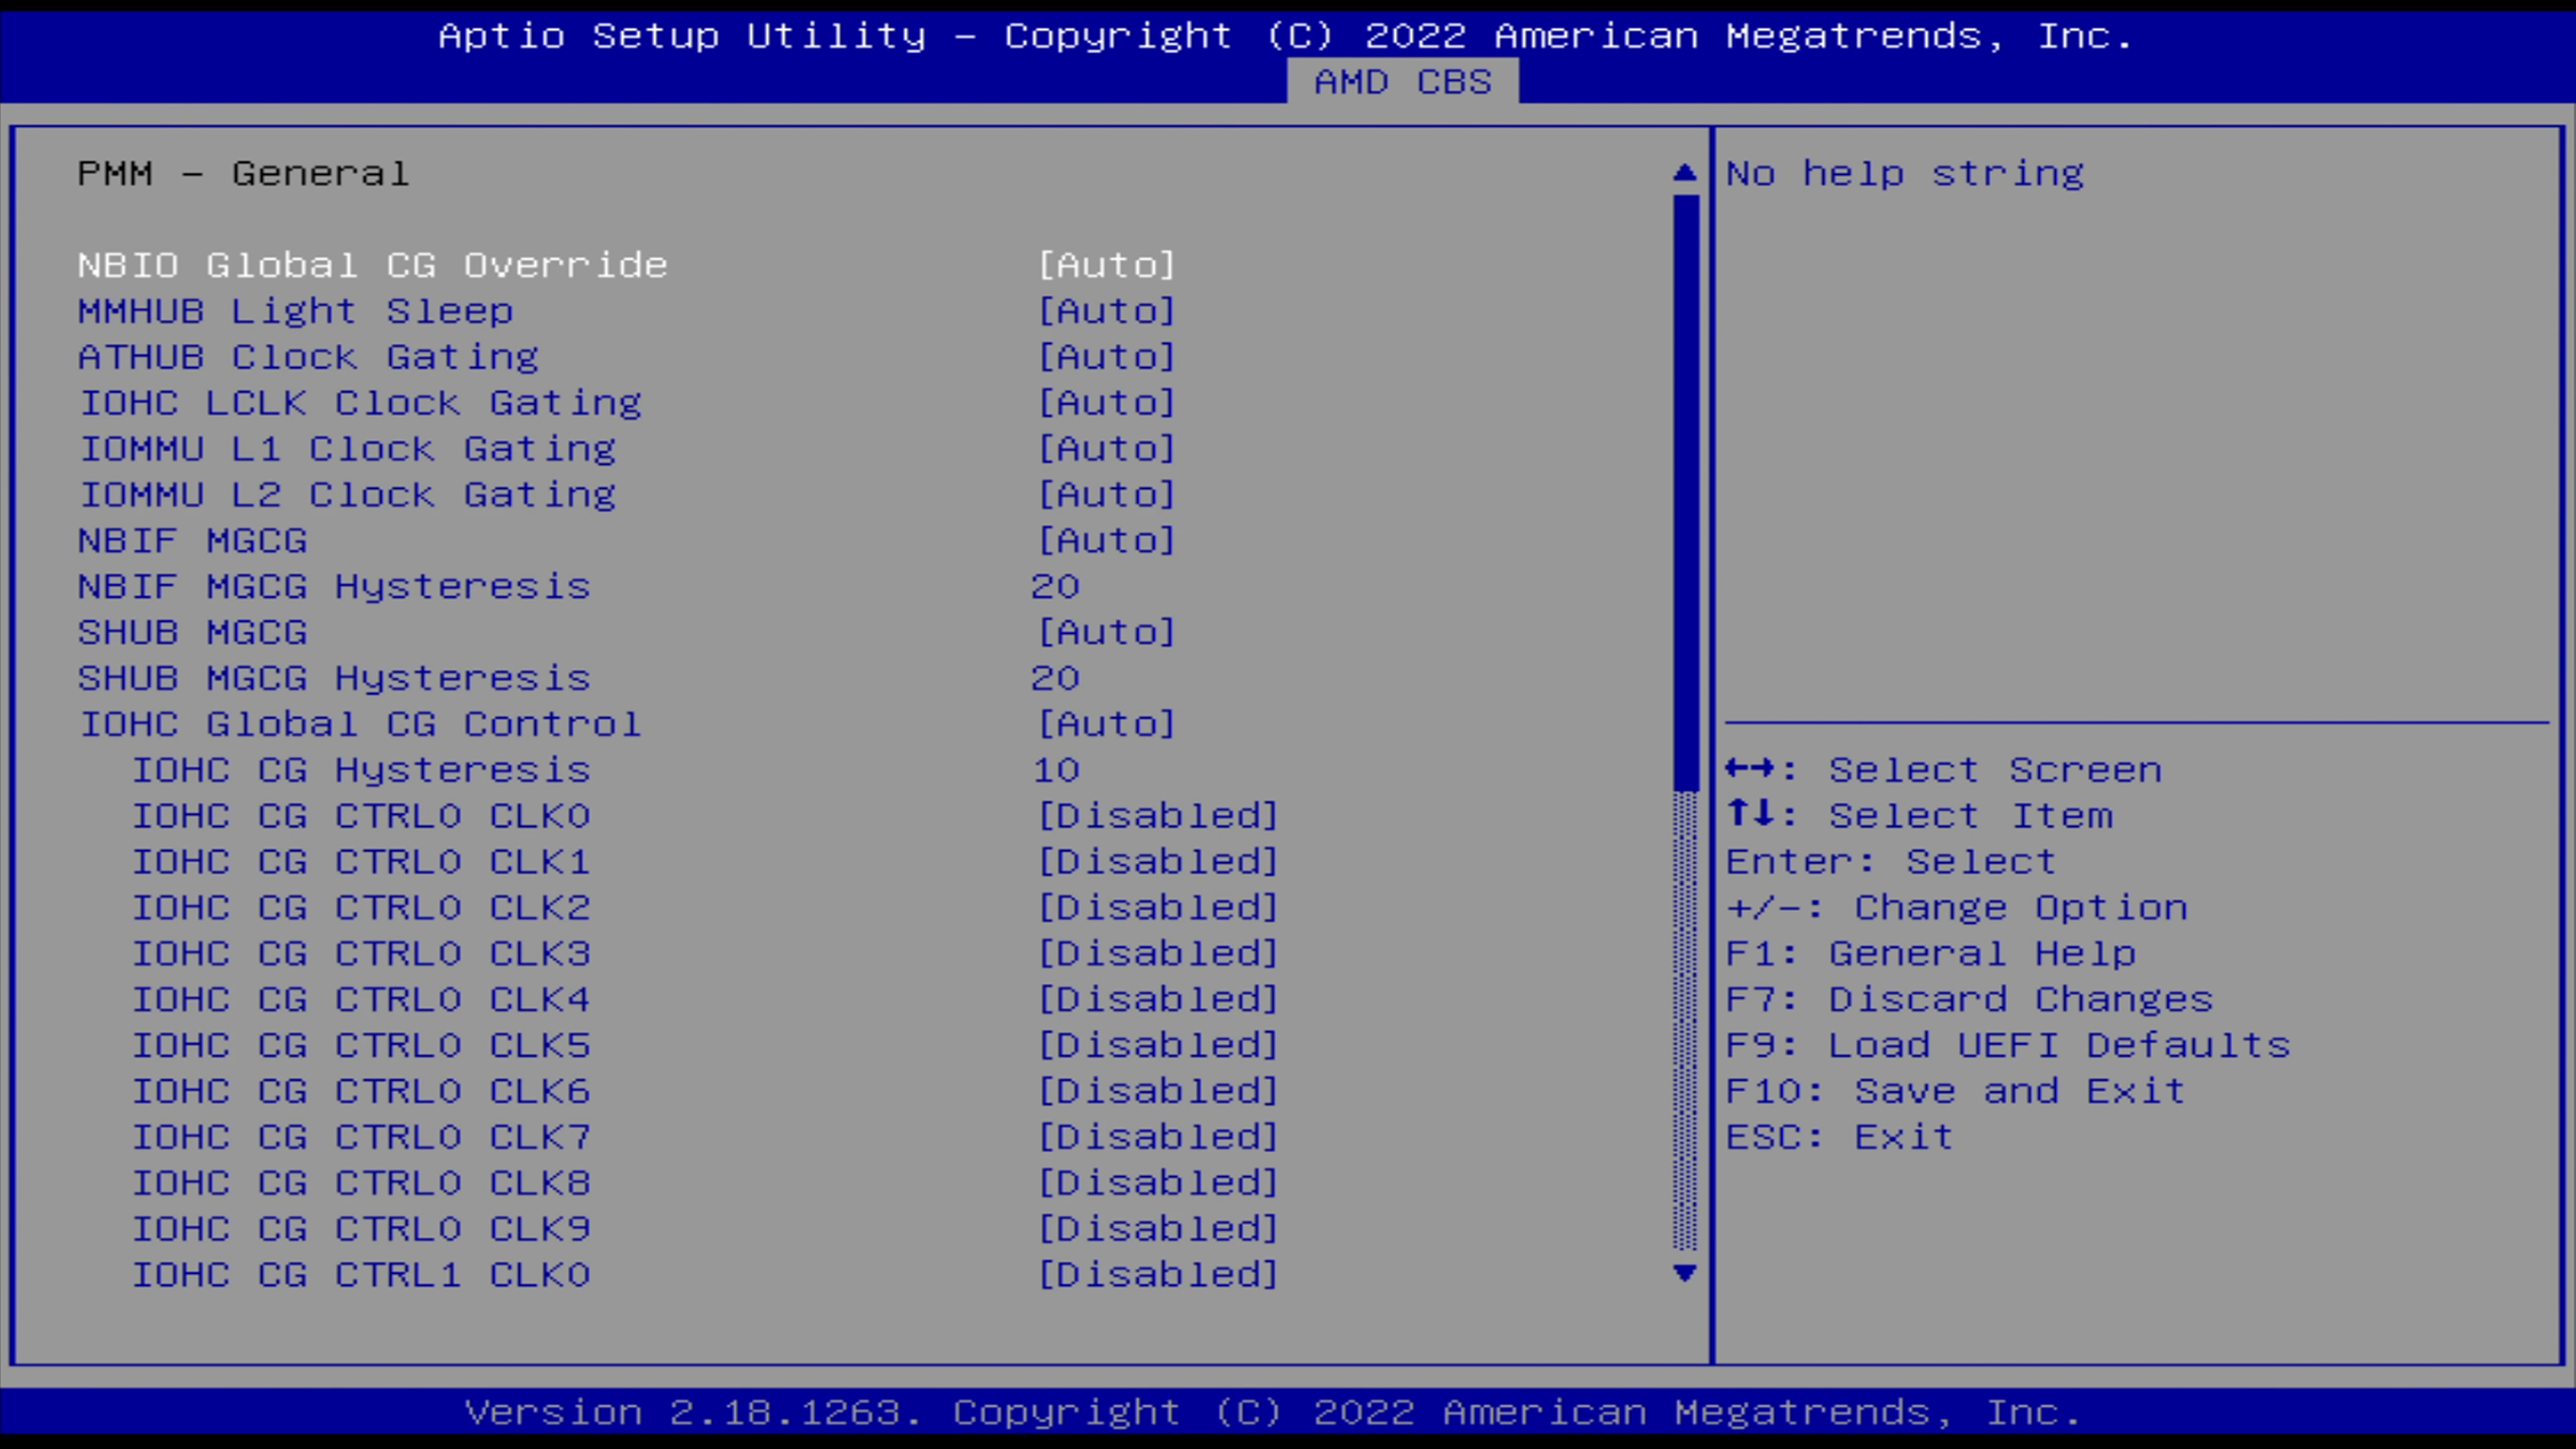Change the [Disabled] value of CTRL0 CLK5
The image size is (2576, 1449).
coord(1158,1046)
